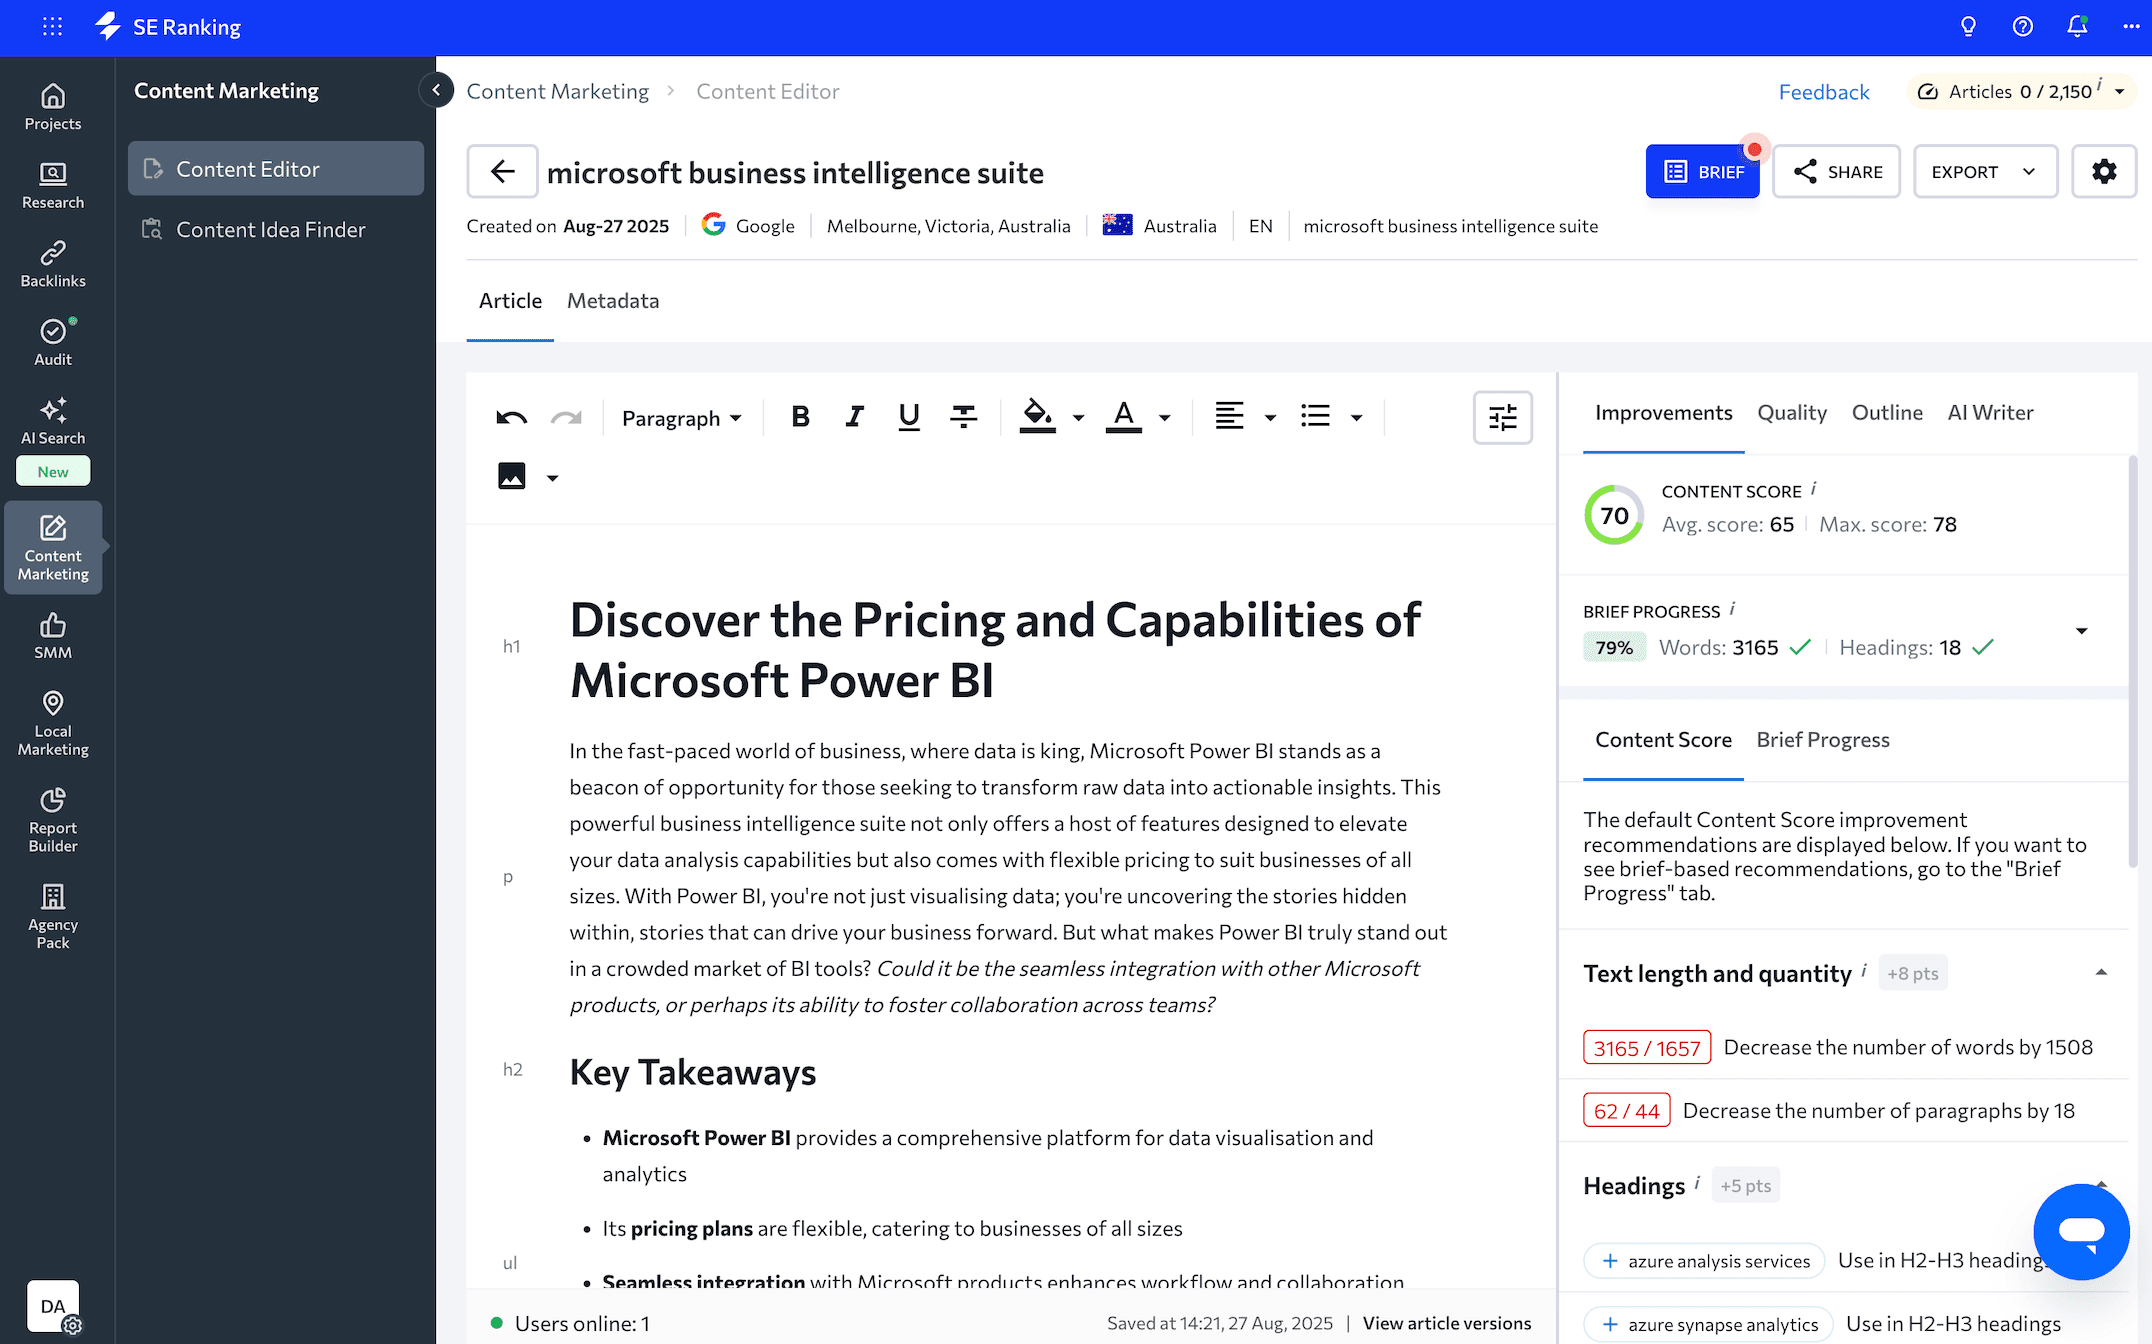Undo the last edit

click(511, 417)
